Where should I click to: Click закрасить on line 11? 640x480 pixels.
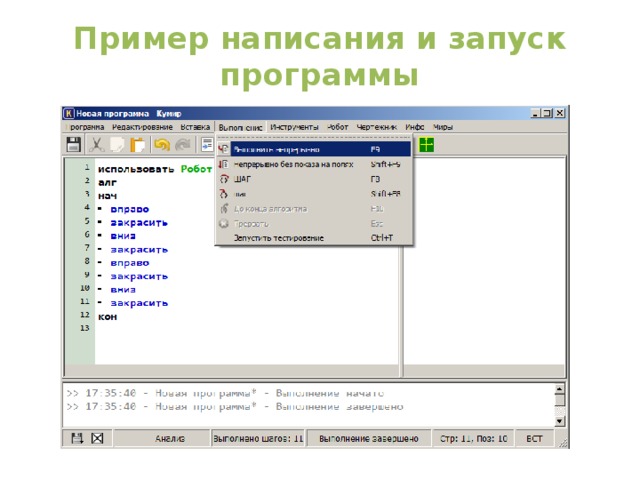tap(139, 303)
